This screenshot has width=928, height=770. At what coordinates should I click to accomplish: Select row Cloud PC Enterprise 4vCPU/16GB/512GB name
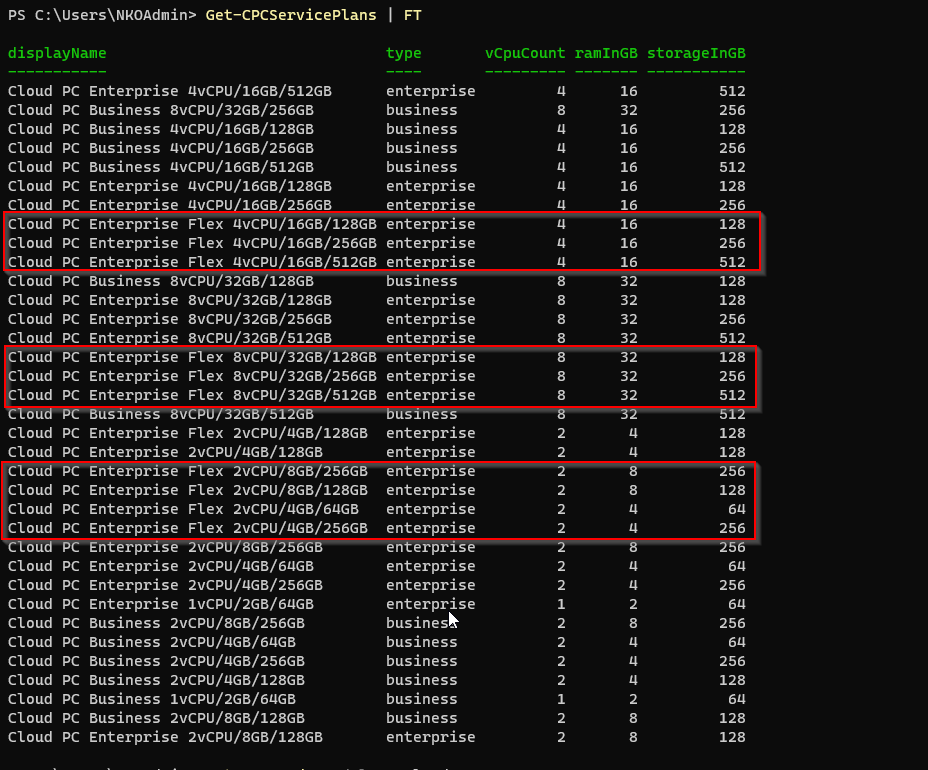pos(169,91)
